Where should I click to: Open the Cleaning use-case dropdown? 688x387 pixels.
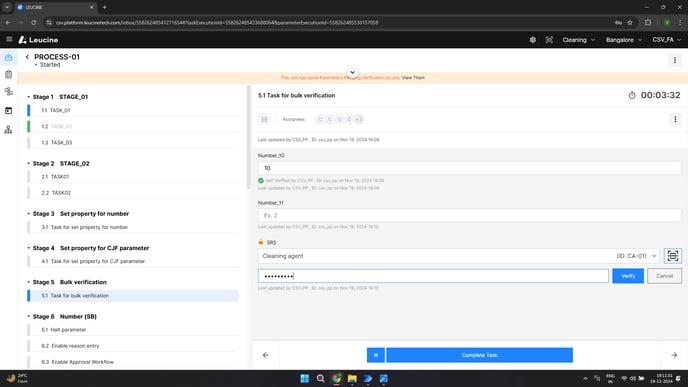click(x=579, y=40)
